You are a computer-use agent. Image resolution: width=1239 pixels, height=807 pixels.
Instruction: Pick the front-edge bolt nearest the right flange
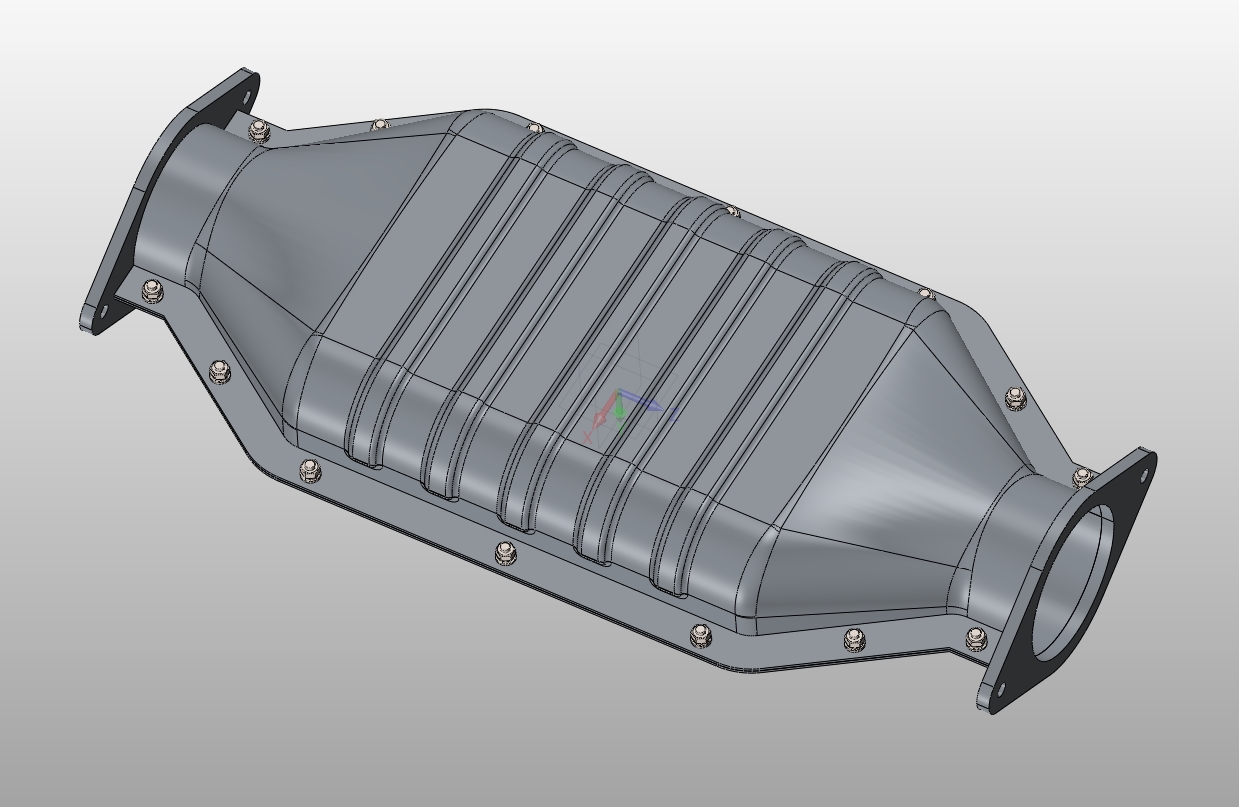pos(975,638)
